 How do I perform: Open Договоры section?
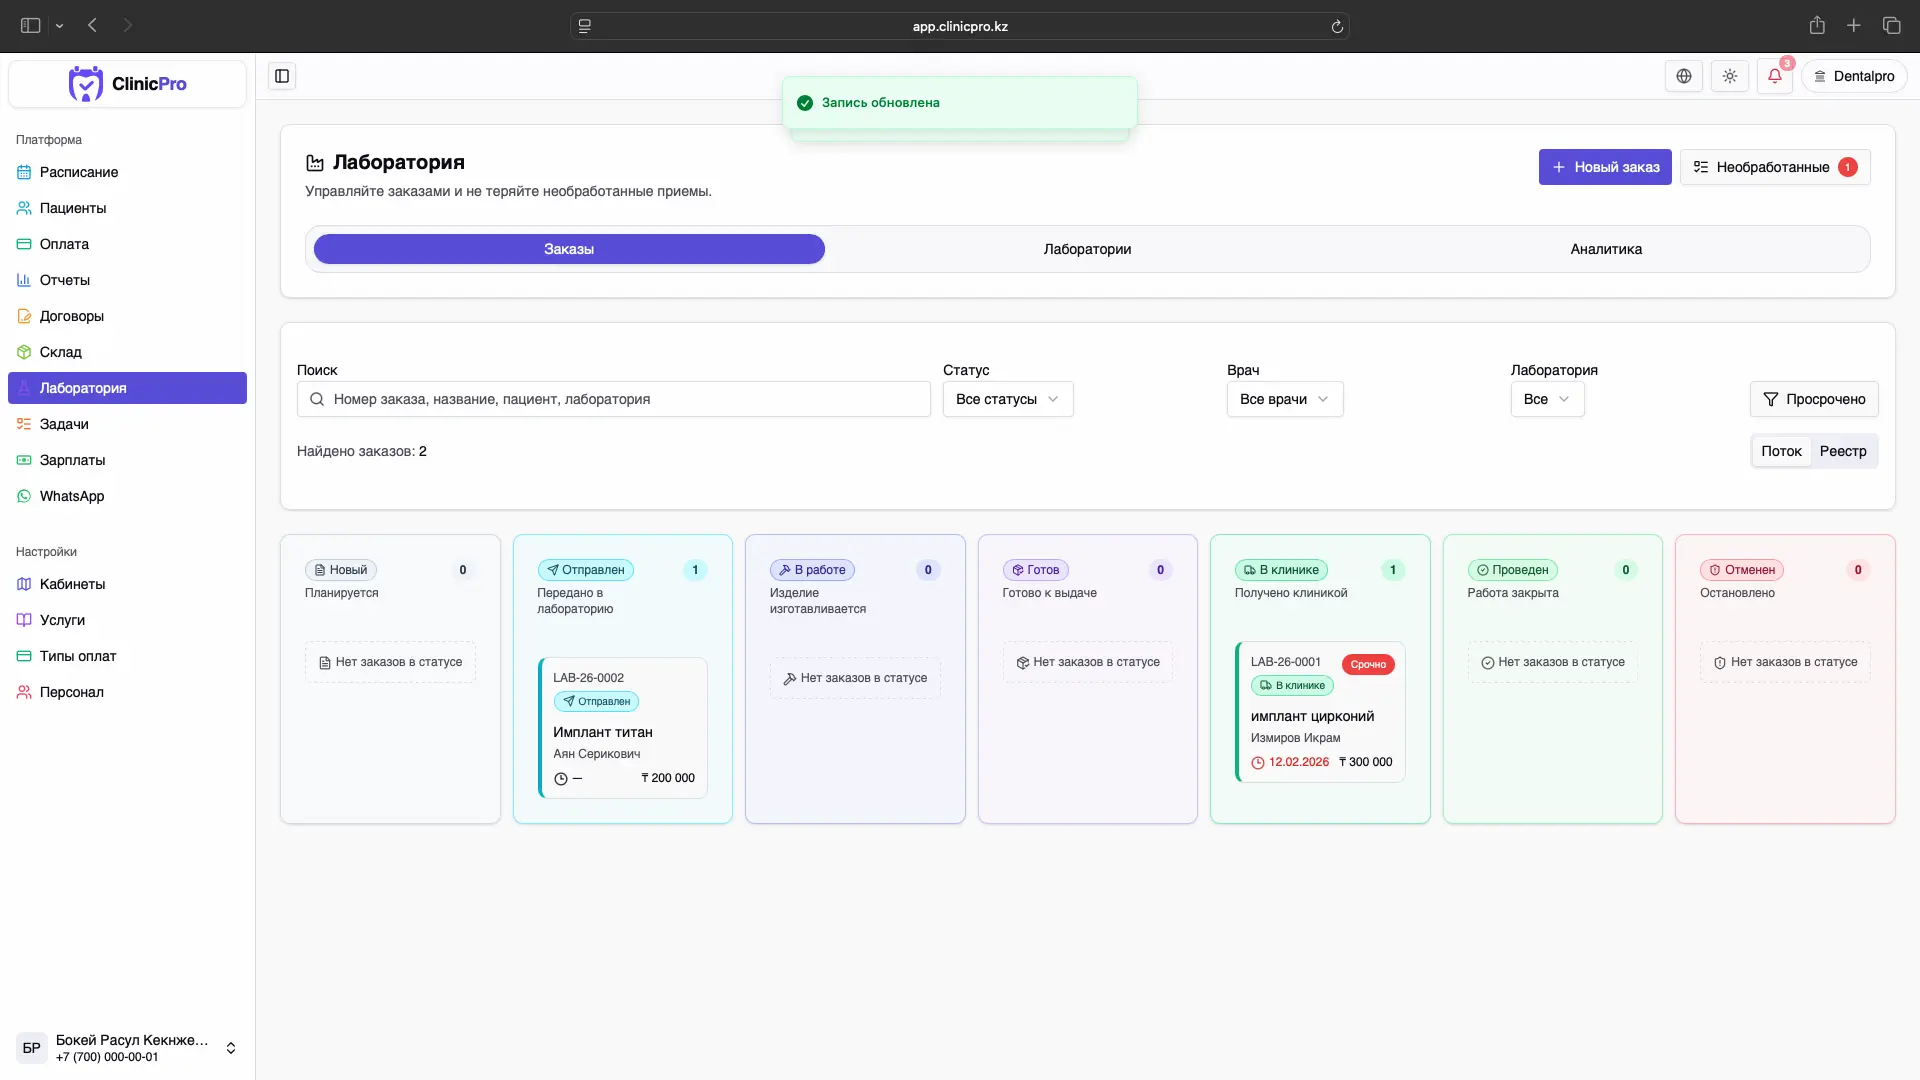(127, 316)
